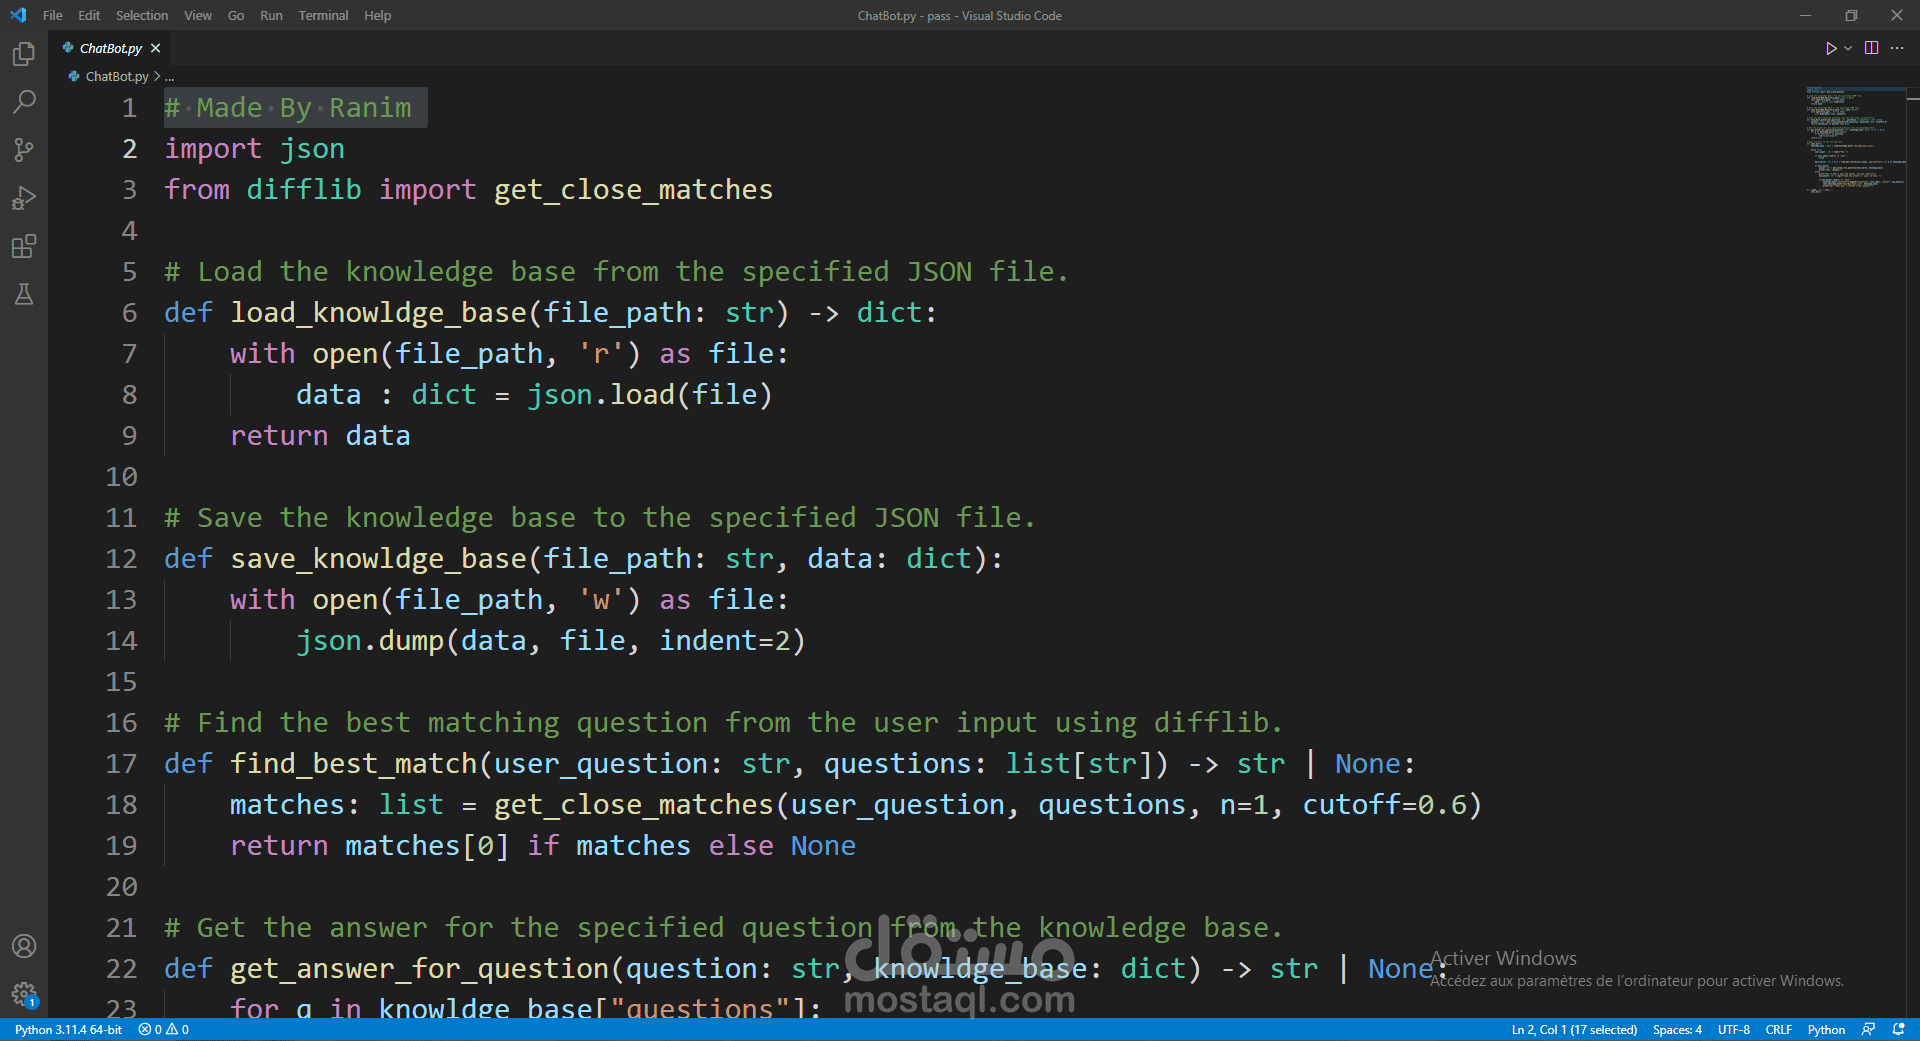Click 'load_knowldge_base' function name
The image size is (1920, 1041).
[378, 313]
